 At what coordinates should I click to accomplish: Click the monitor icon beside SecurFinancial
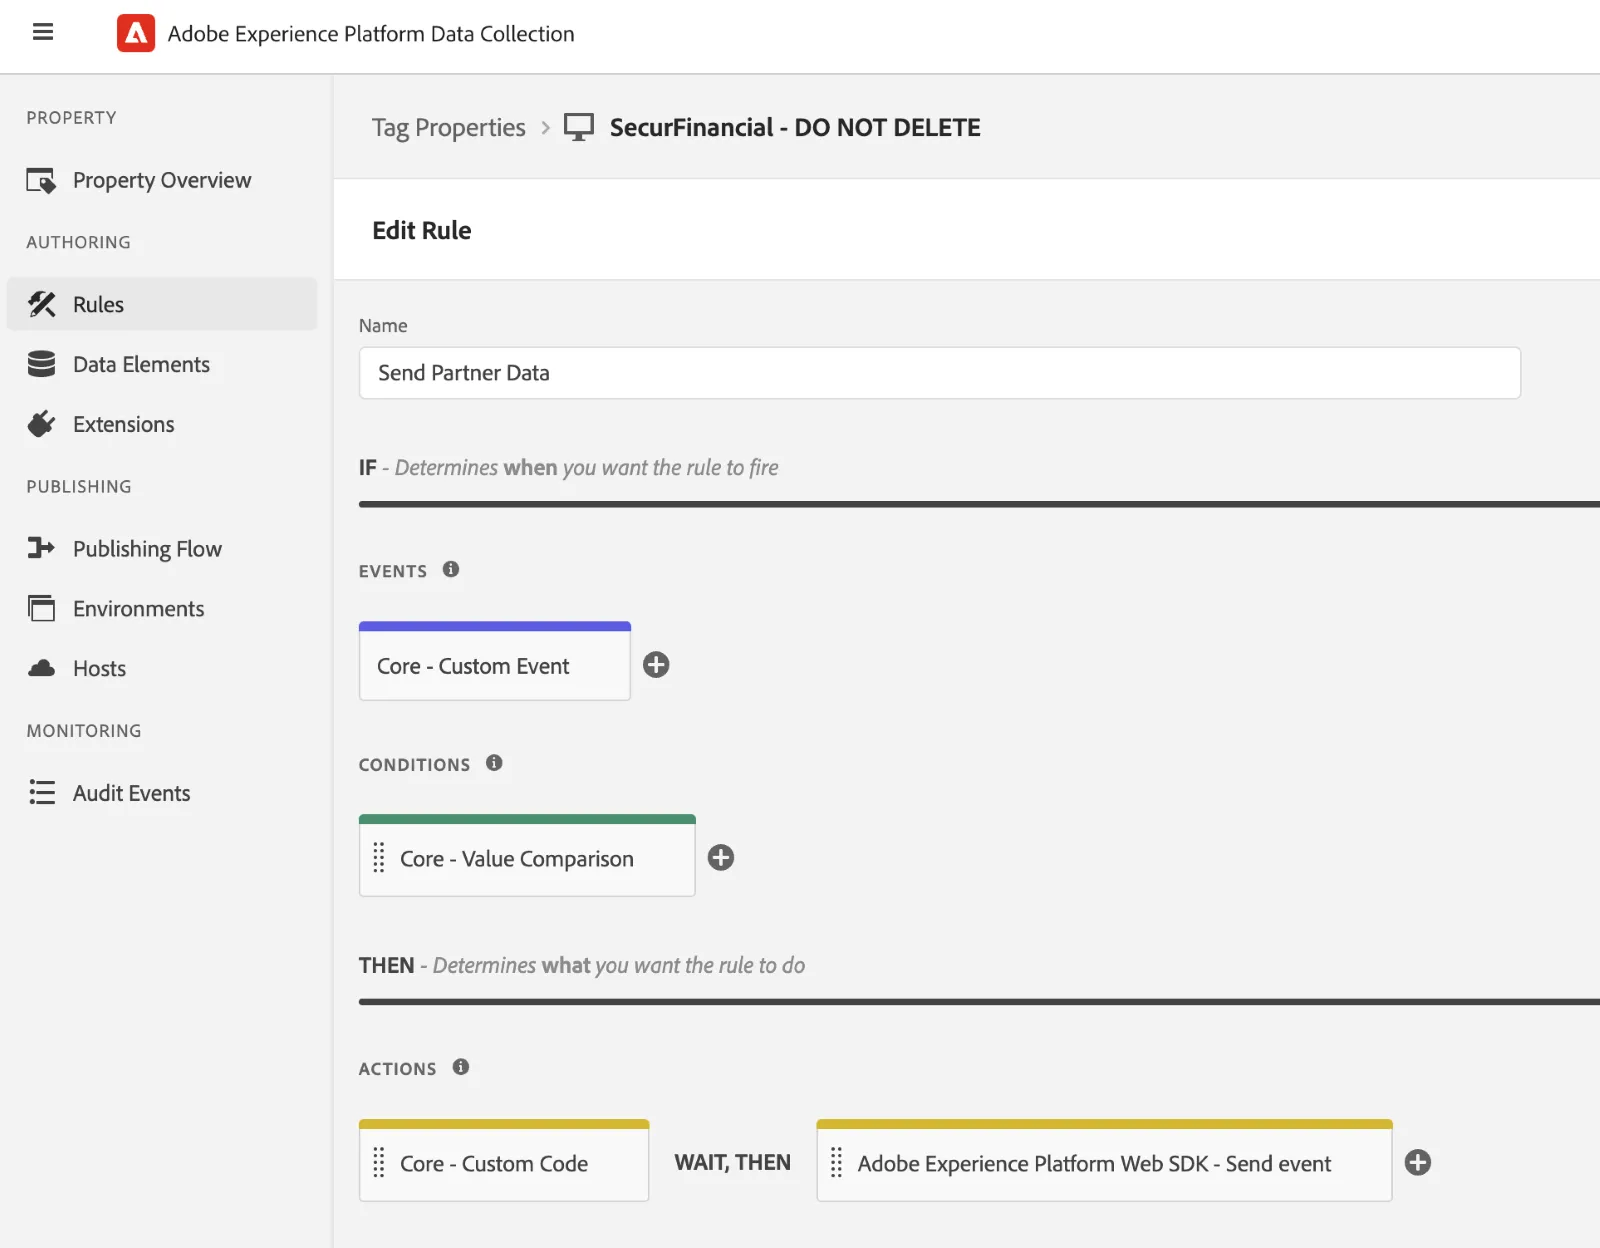[x=579, y=127]
